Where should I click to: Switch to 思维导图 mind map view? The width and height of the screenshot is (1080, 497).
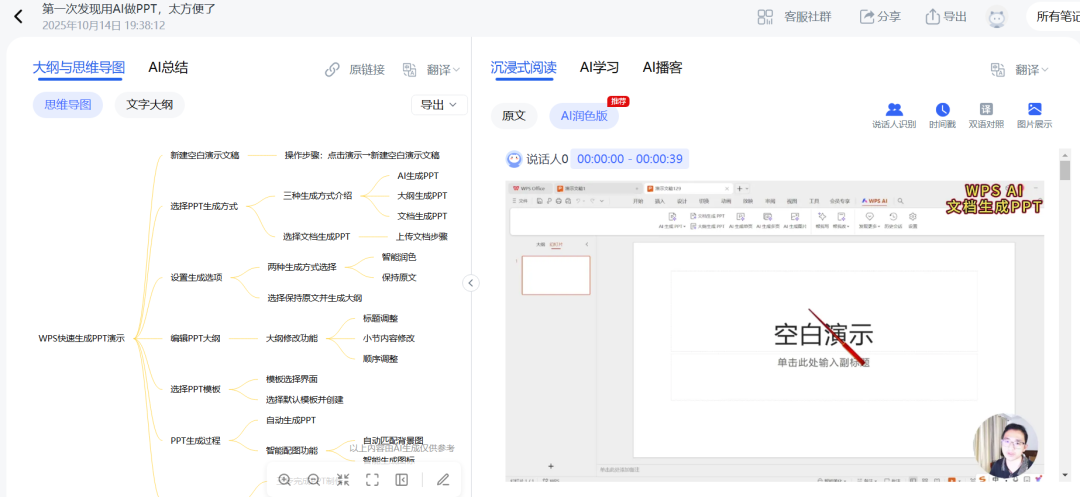[x=68, y=105]
